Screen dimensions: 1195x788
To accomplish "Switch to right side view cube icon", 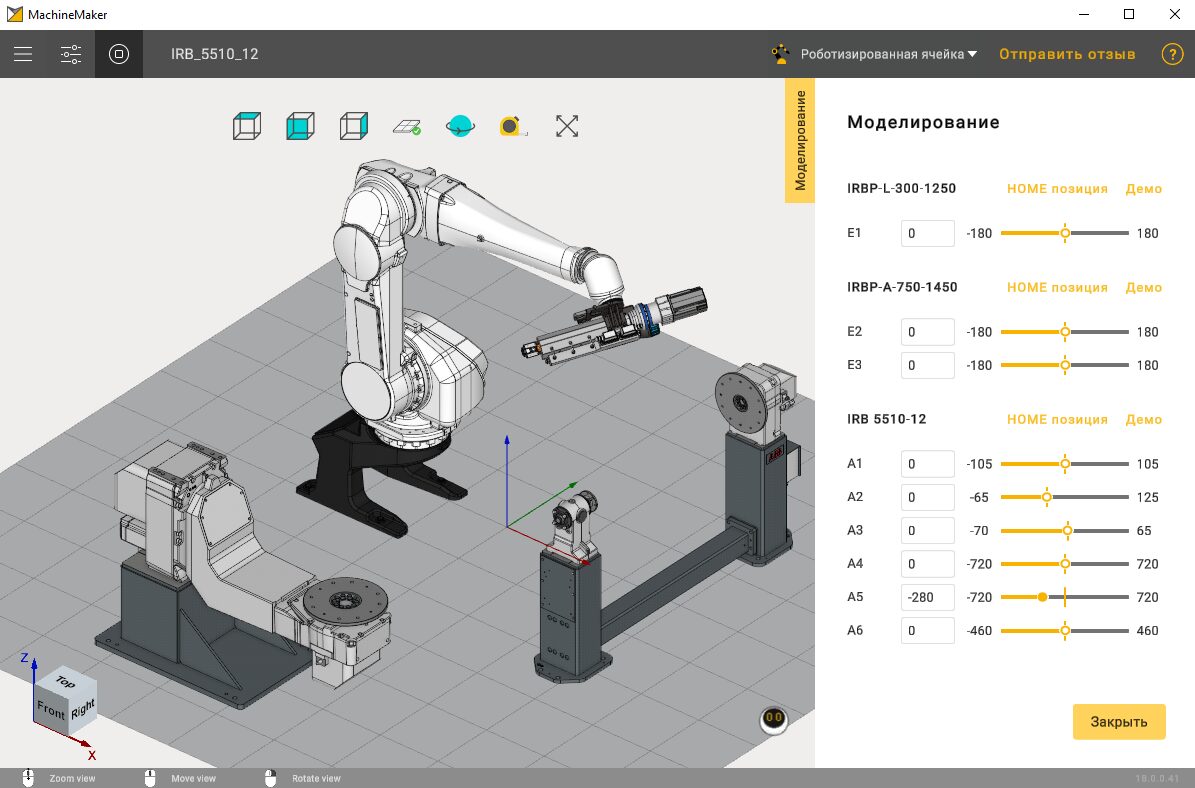I will click(x=353, y=126).
